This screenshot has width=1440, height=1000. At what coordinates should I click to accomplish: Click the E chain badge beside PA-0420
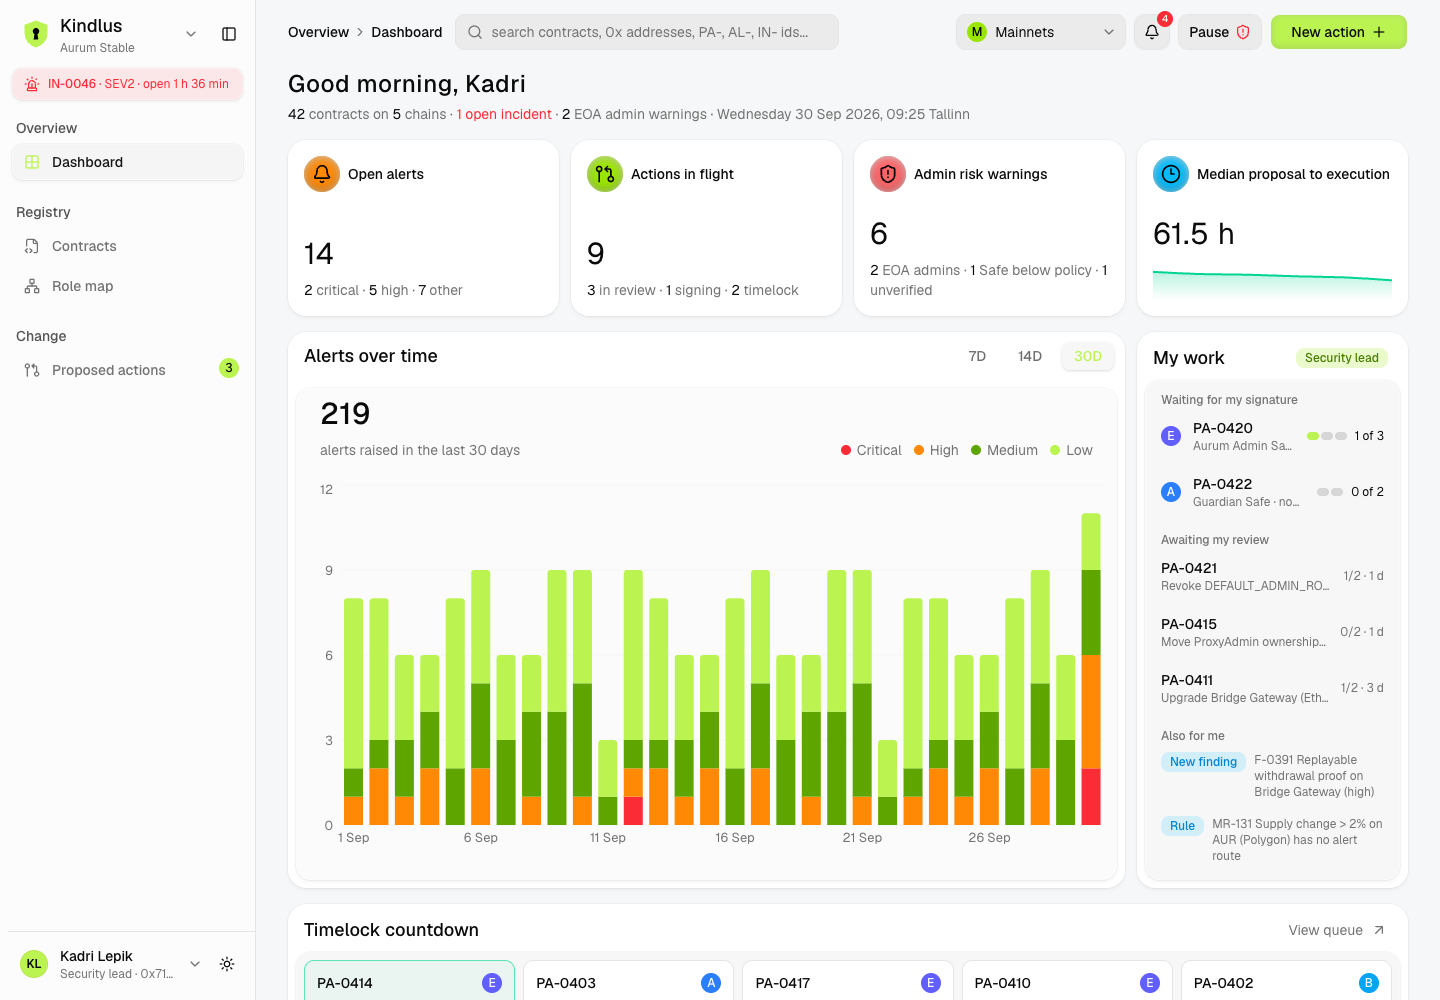pyautogui.click(x=1171, y=436)
